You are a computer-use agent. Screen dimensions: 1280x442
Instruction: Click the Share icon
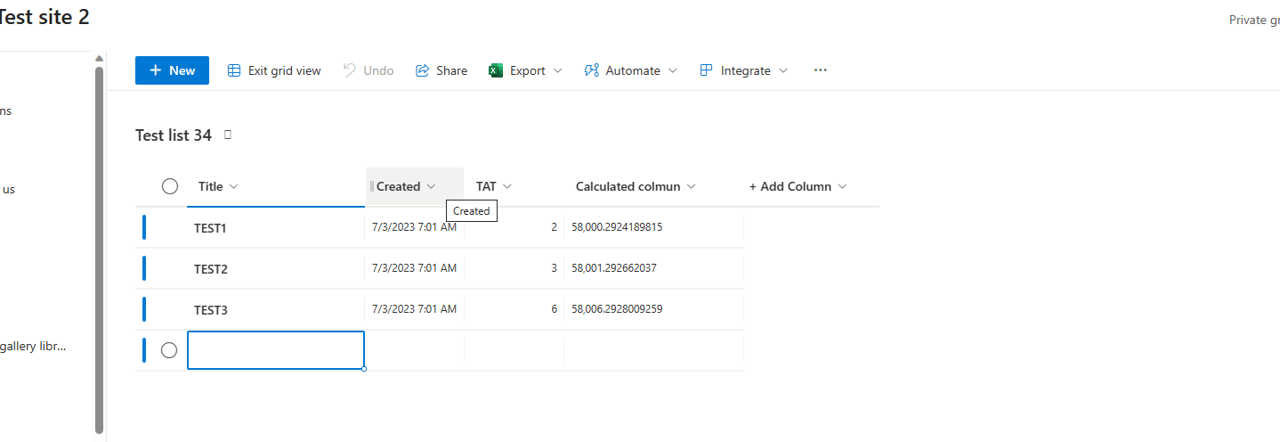pyautogui.click(x=422, y=71)
